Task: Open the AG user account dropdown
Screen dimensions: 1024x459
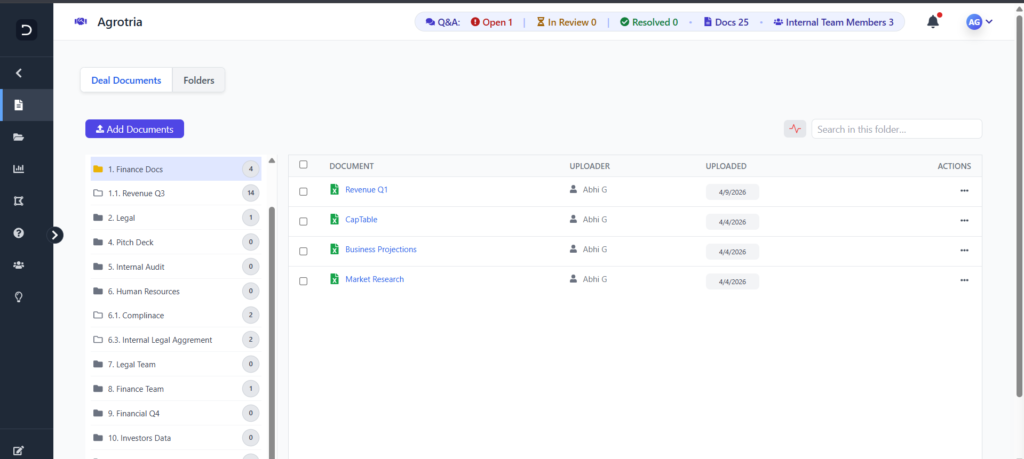Action: point(979,21)
